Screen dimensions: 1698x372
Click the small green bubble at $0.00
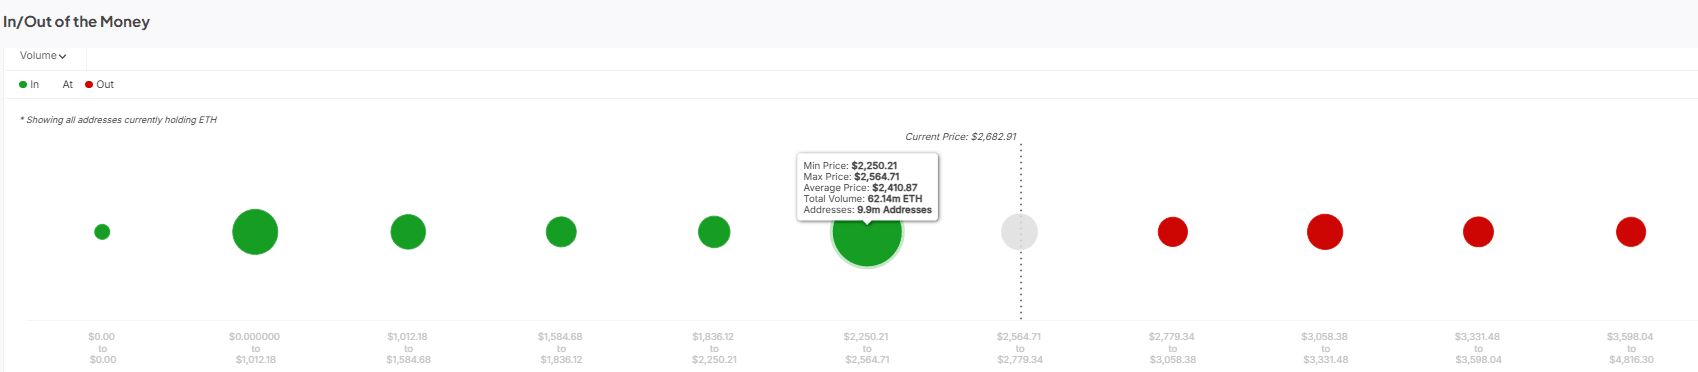pyautogui.click(x=102, y=232)
